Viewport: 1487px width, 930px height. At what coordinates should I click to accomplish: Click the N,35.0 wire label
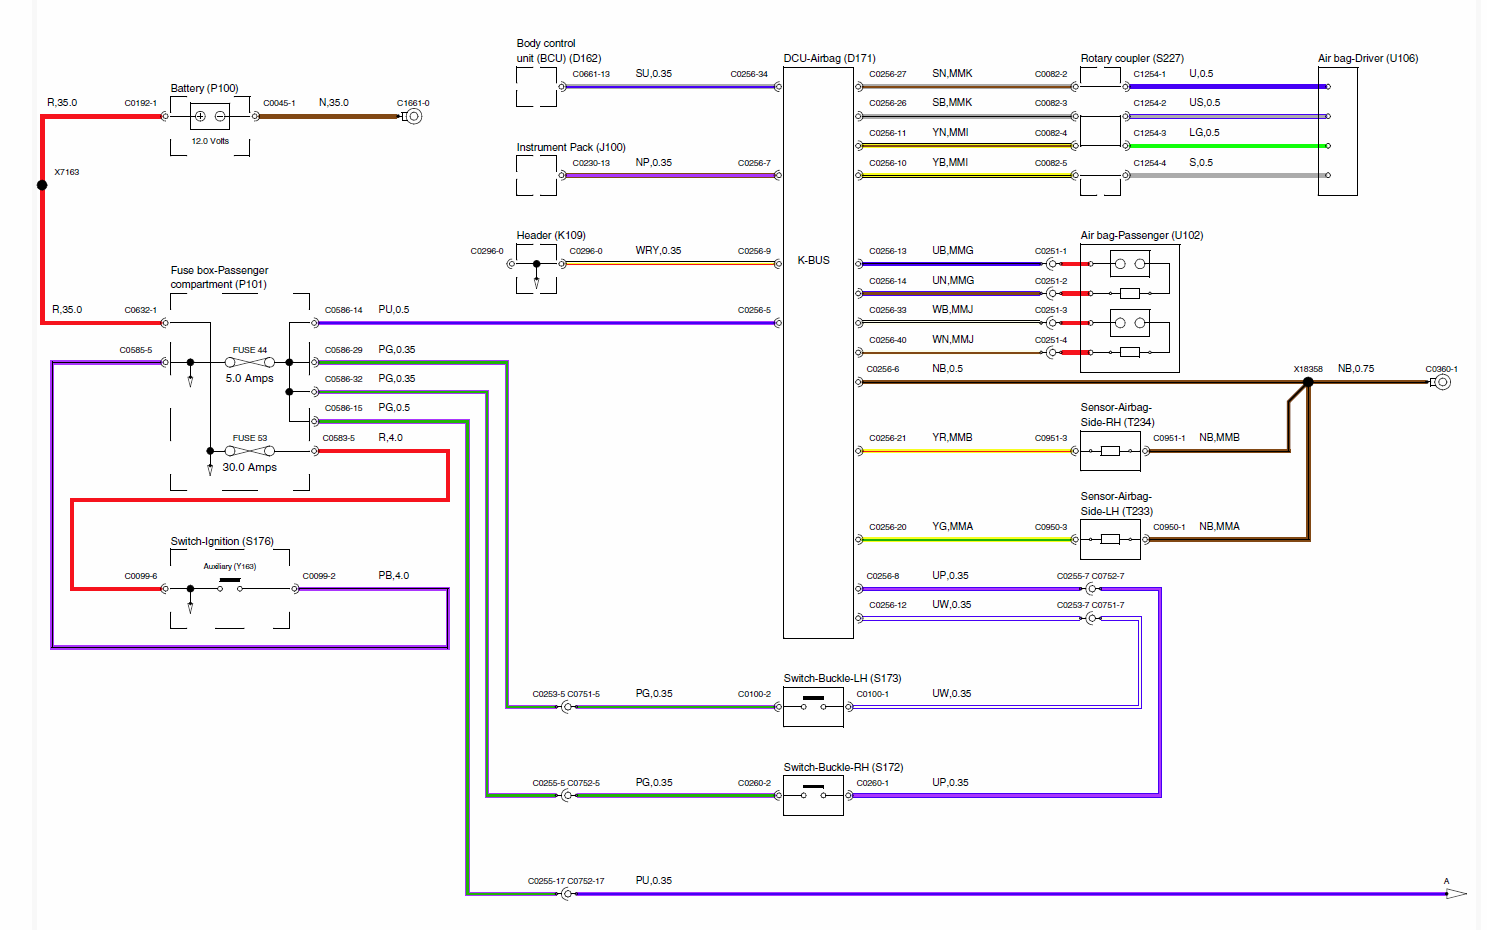click(x=334, y=102)
